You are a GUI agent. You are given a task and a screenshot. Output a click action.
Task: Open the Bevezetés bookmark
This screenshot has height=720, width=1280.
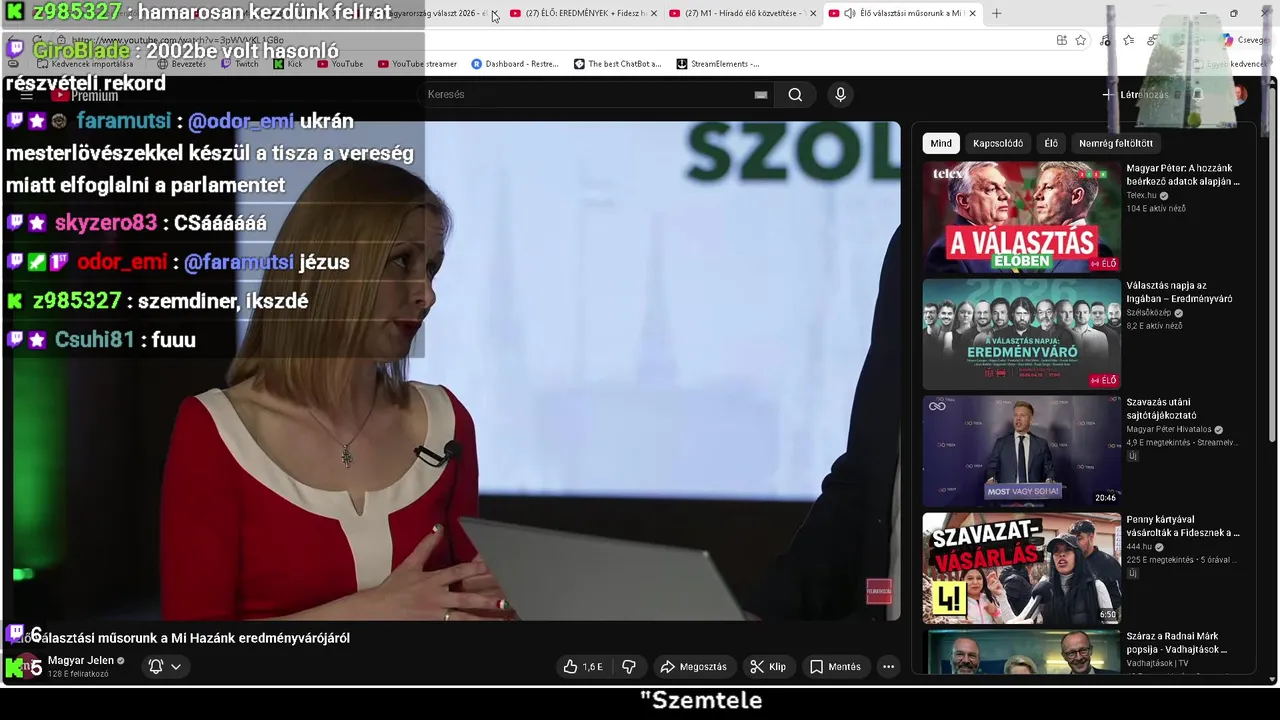tap(181, 64)
